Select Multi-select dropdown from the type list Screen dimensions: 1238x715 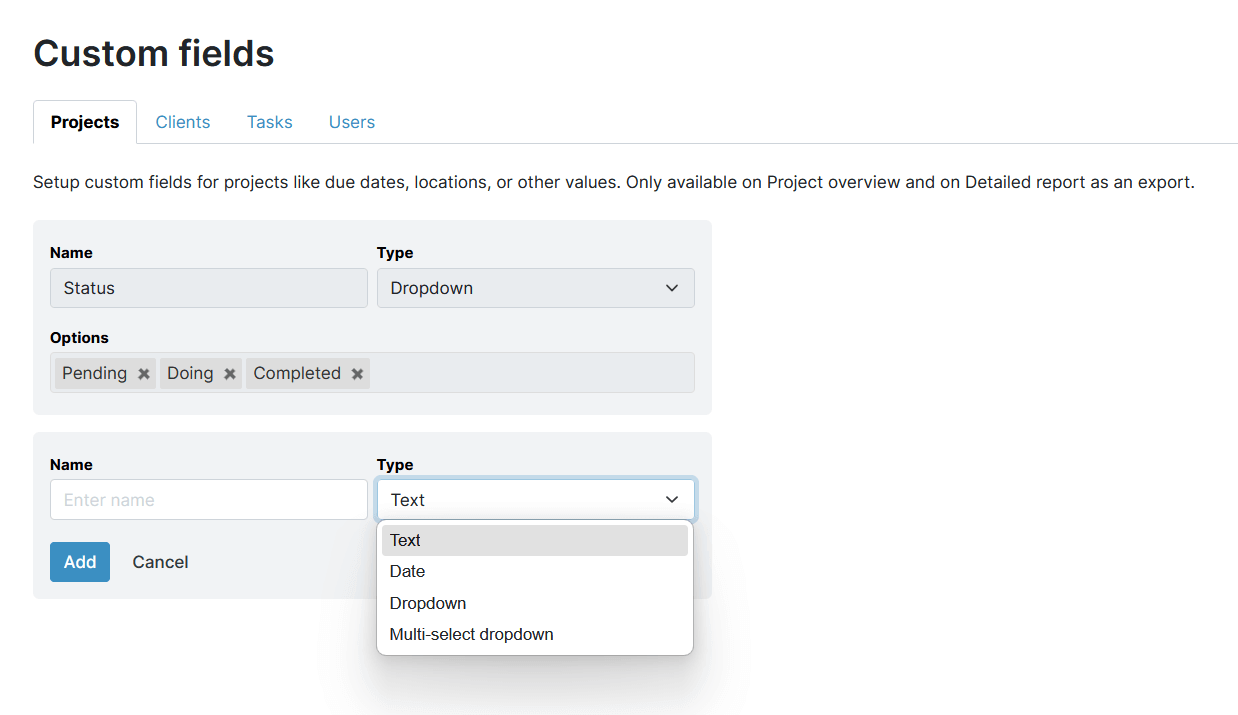click(x=471, y=634)
